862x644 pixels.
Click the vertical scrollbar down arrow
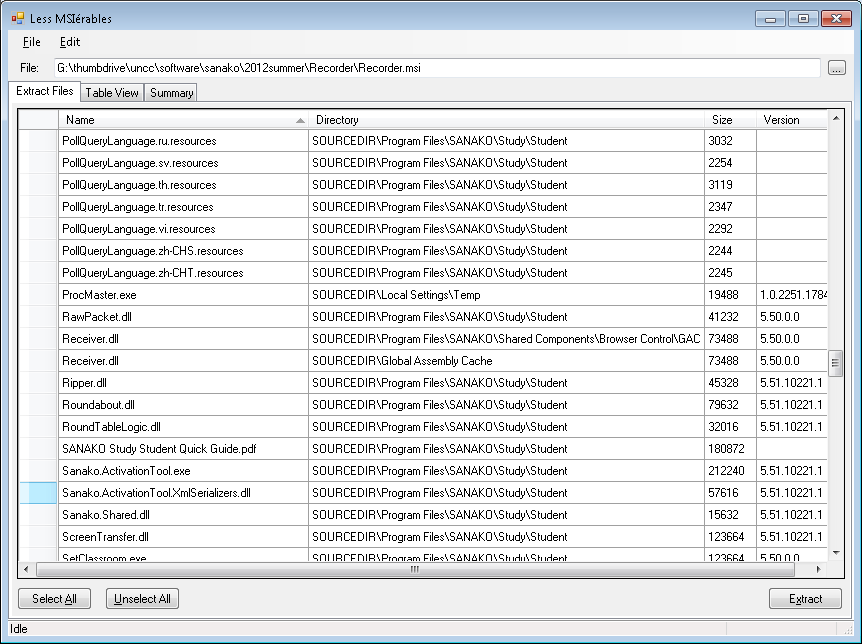[x=835, y=553]
